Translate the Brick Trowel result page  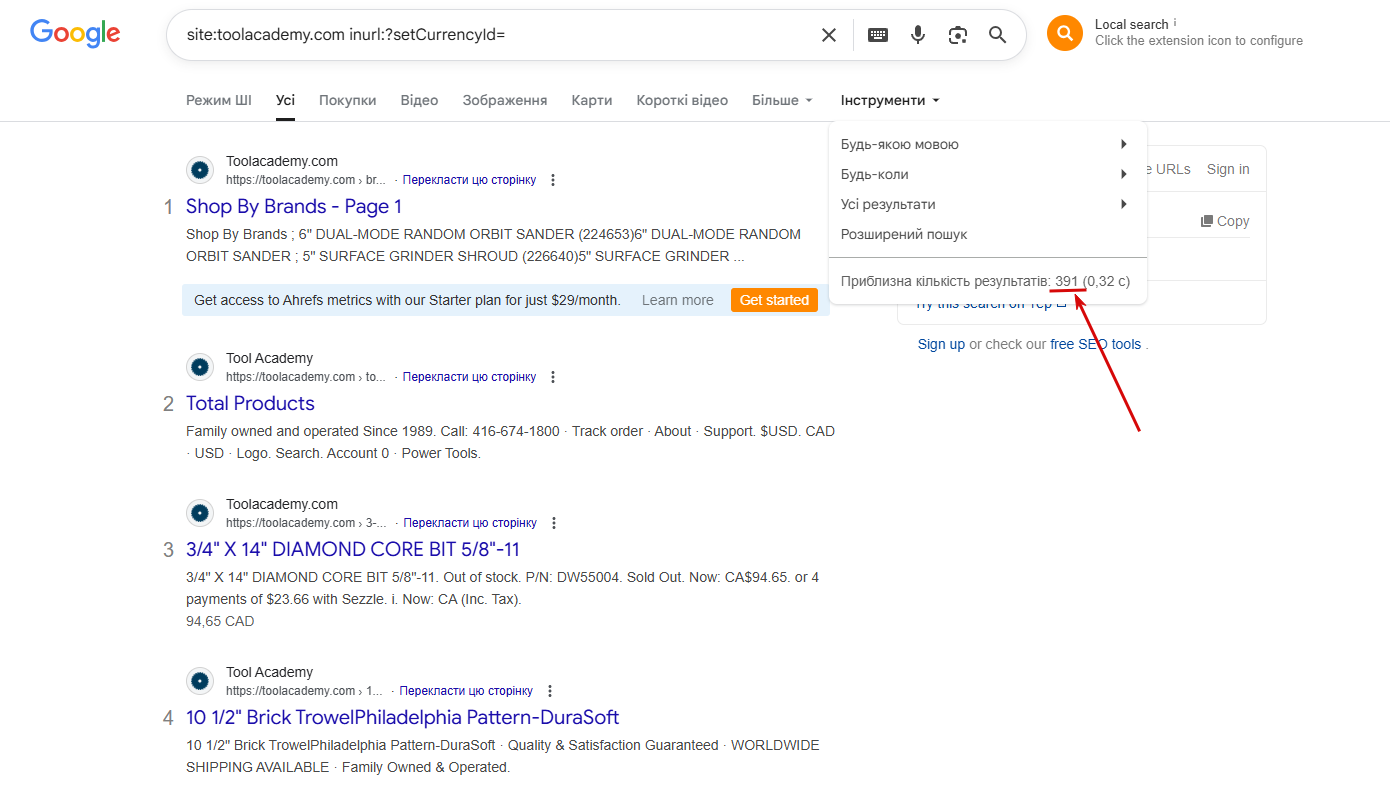point(466,691)
